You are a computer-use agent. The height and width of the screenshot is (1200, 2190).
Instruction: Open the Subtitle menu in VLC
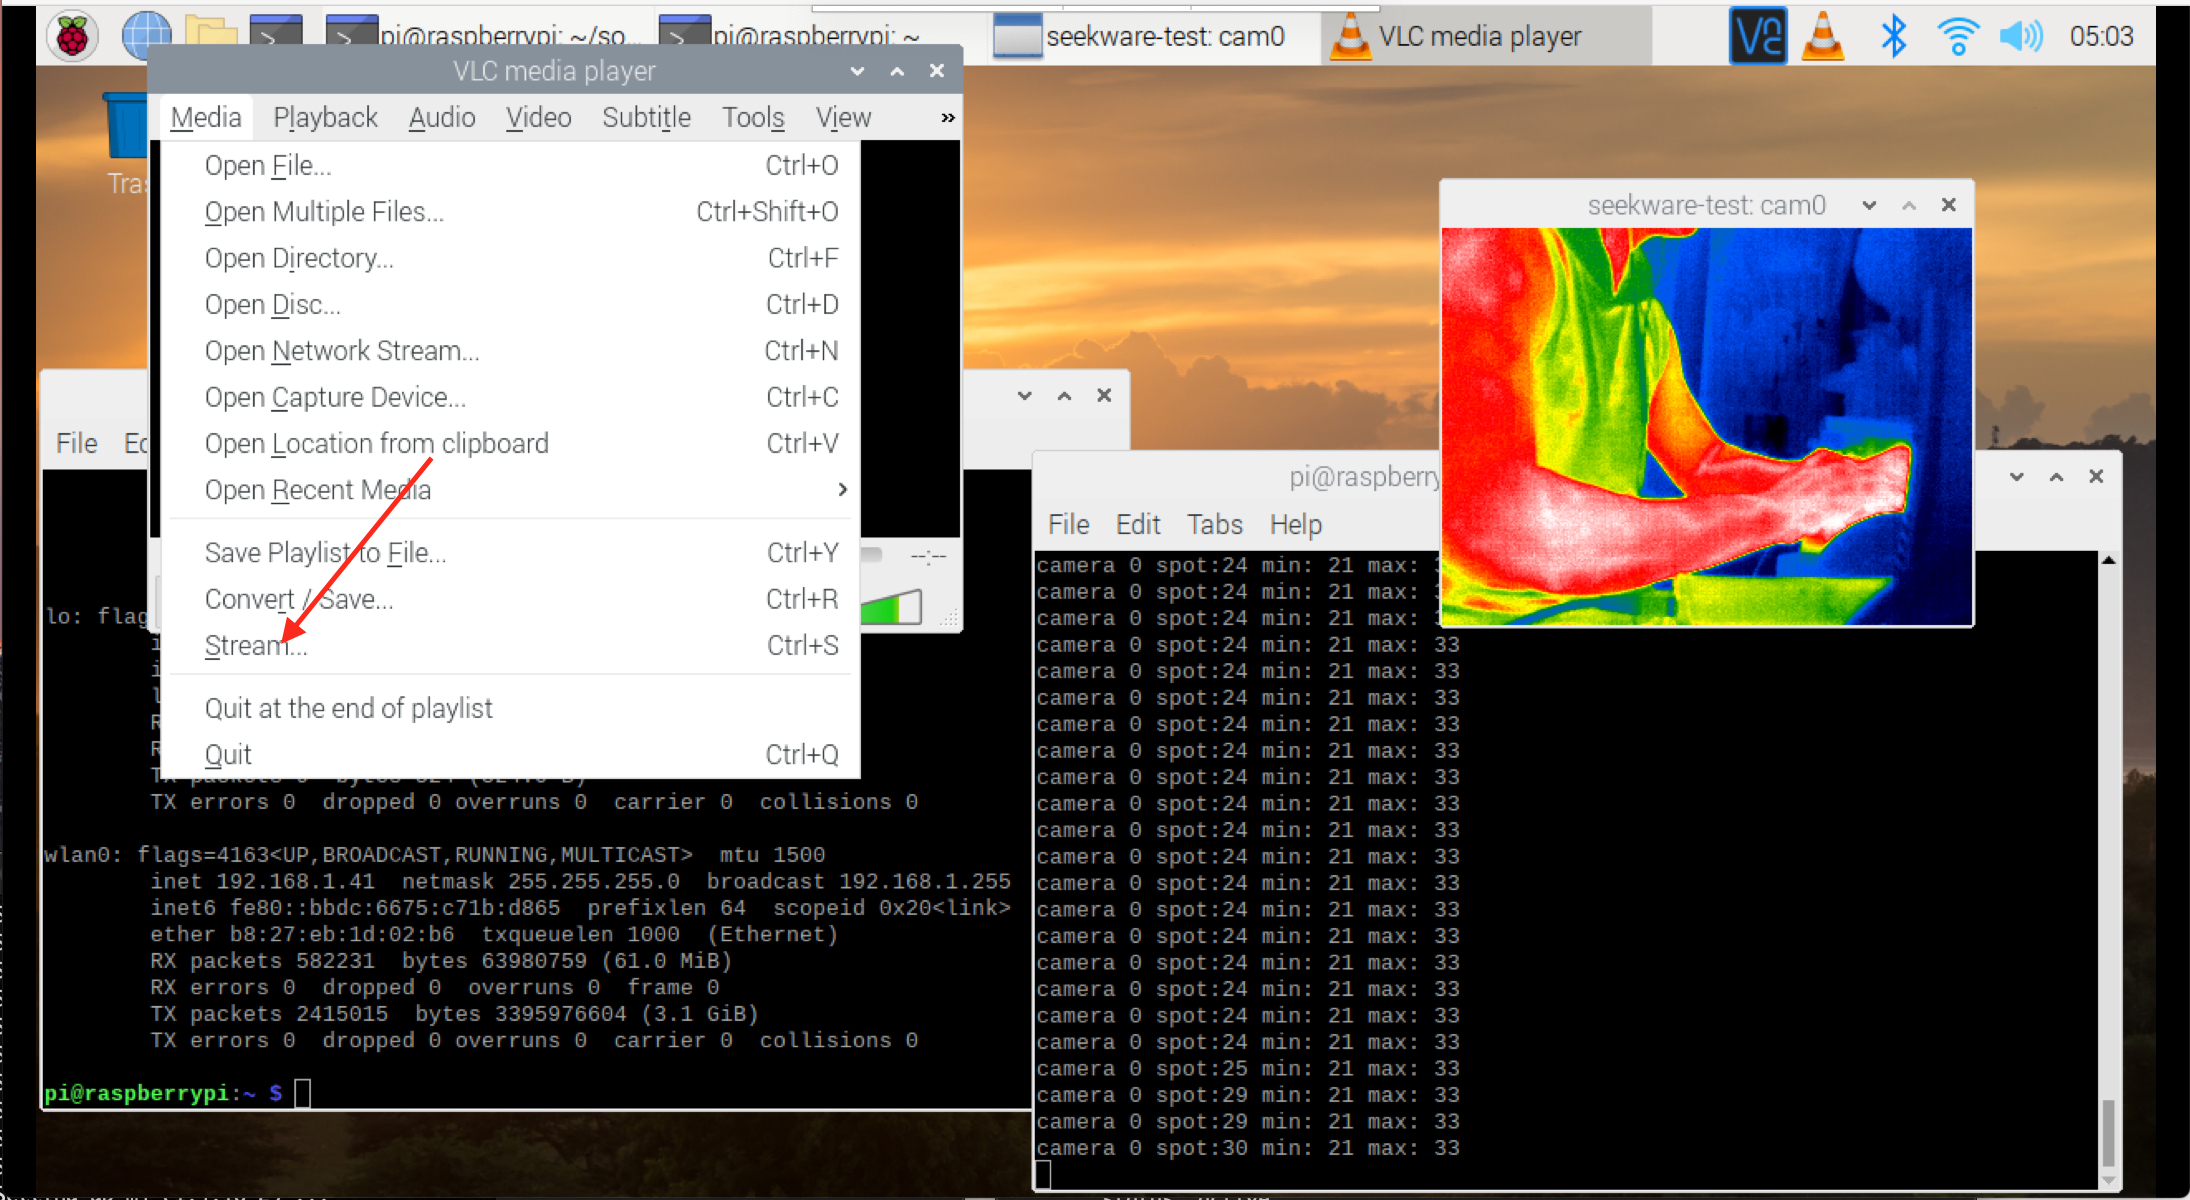point(646,117)
